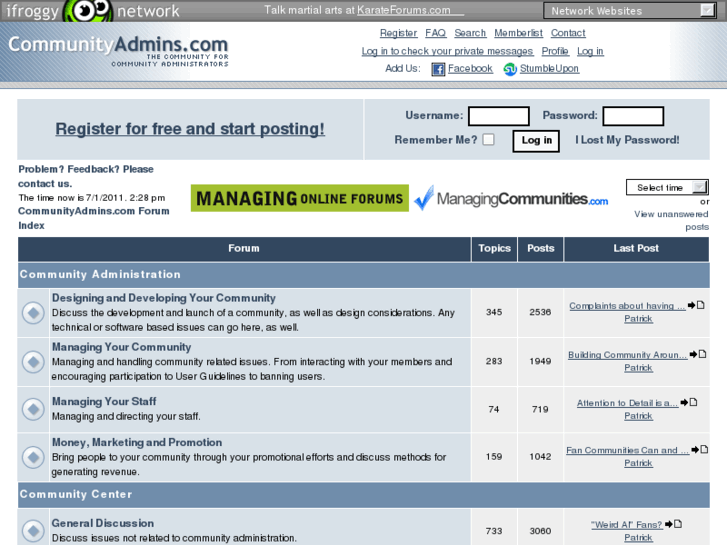Image resolution: width=727 pixels, height=545 pixels.
Task: Open Designing and Developing Your Community forum
Action: [164, 298]
